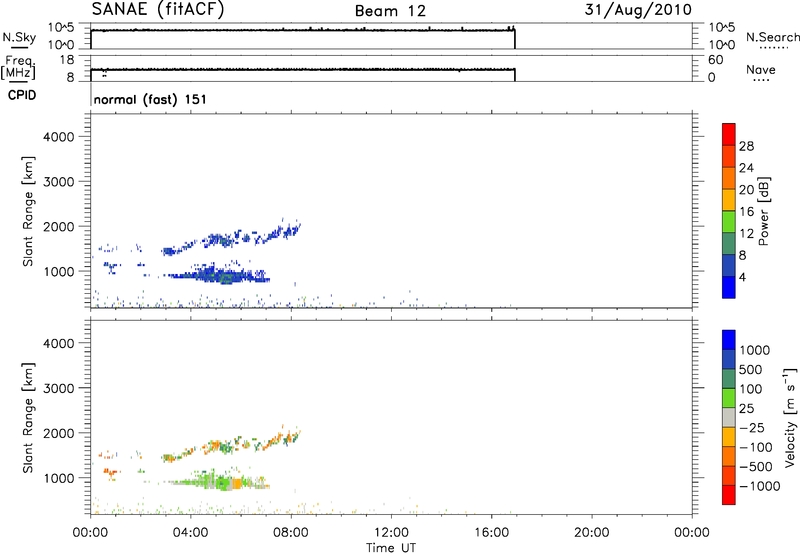Image resolution: width=800 pixels, height=554 pixels.
Task: Click the Beam 12 label
Action: click(x=390, y=11)
